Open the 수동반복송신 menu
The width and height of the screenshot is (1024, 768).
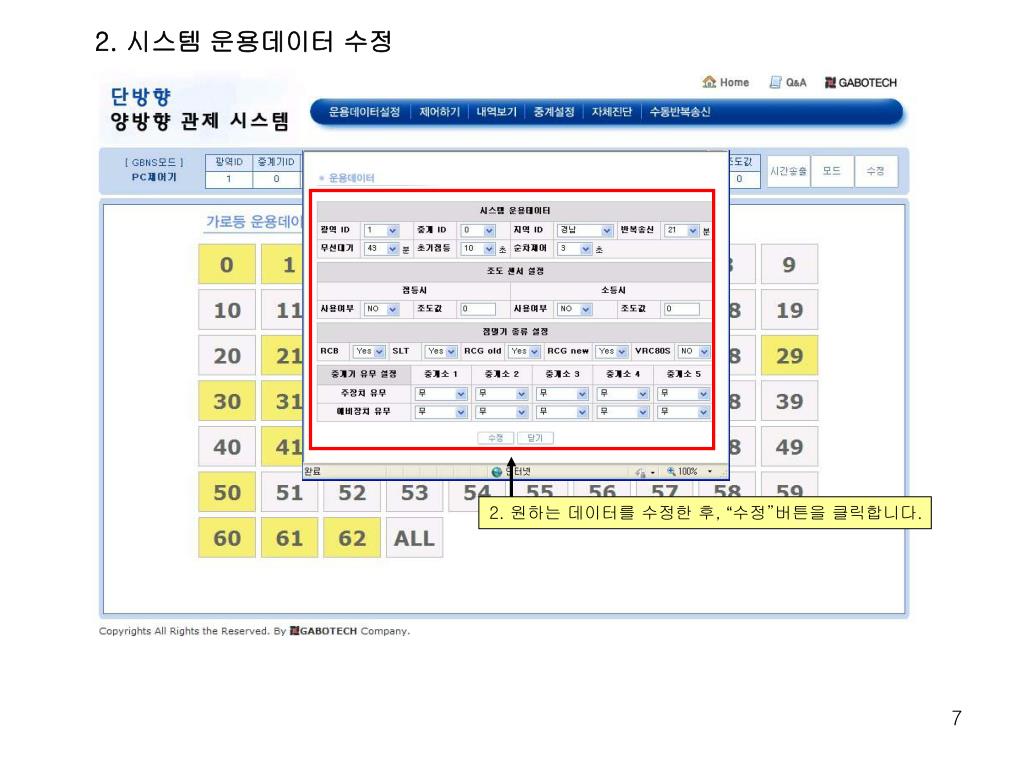(680, 112)
